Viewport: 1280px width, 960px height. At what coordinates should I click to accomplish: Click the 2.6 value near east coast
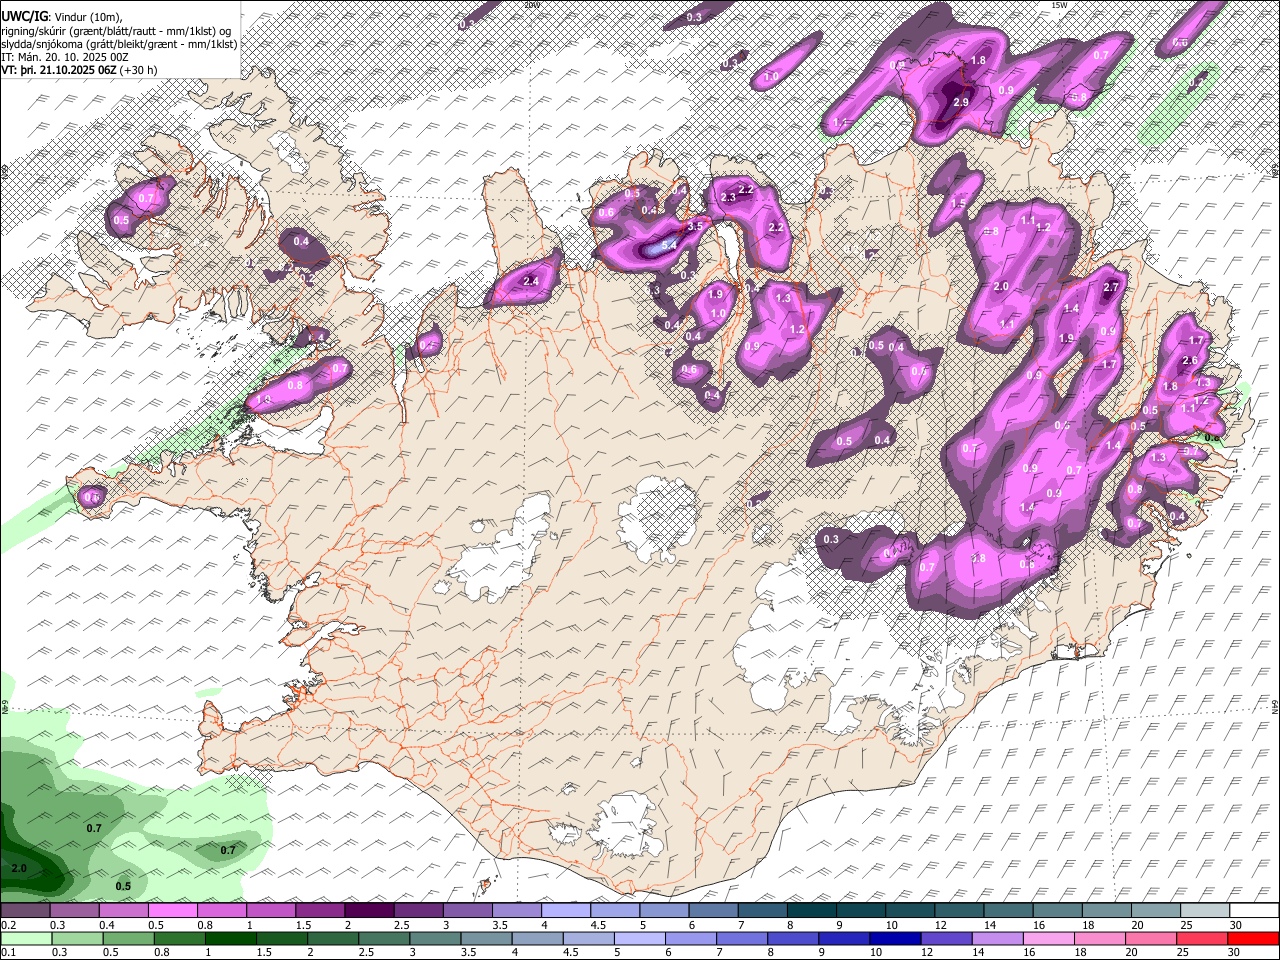[x=1190, y=361]
